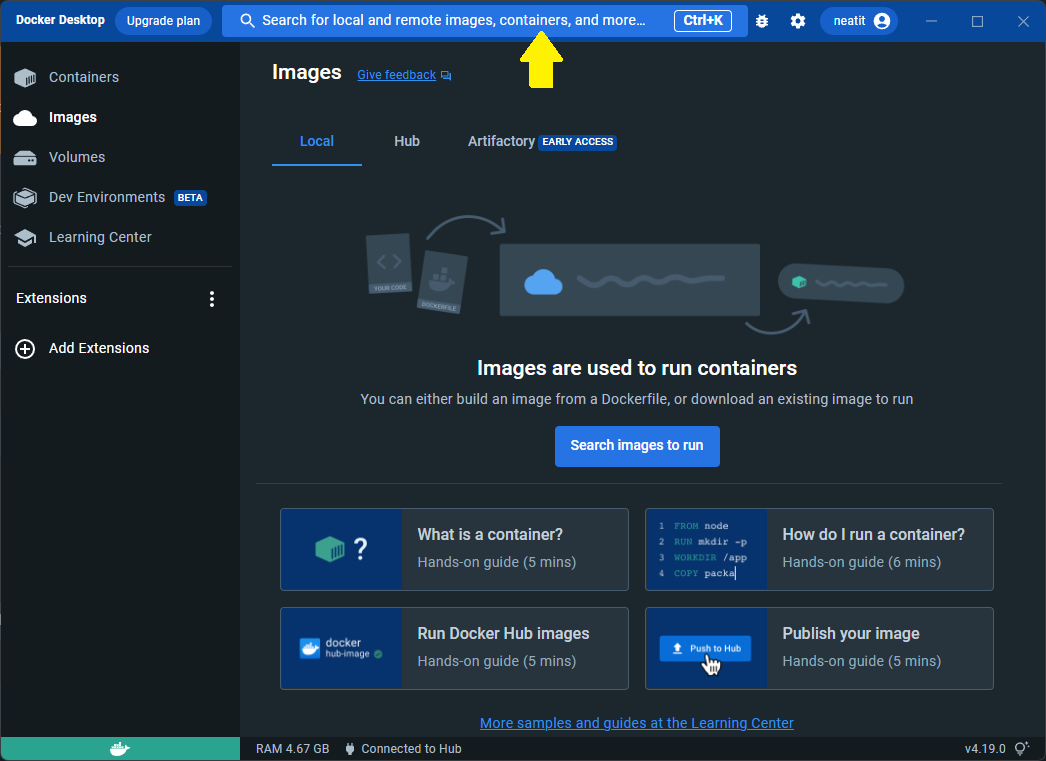The height and width of the screenshot is (761, 1046).
Task: Open More samples and guides link
Action: [636, 723]
